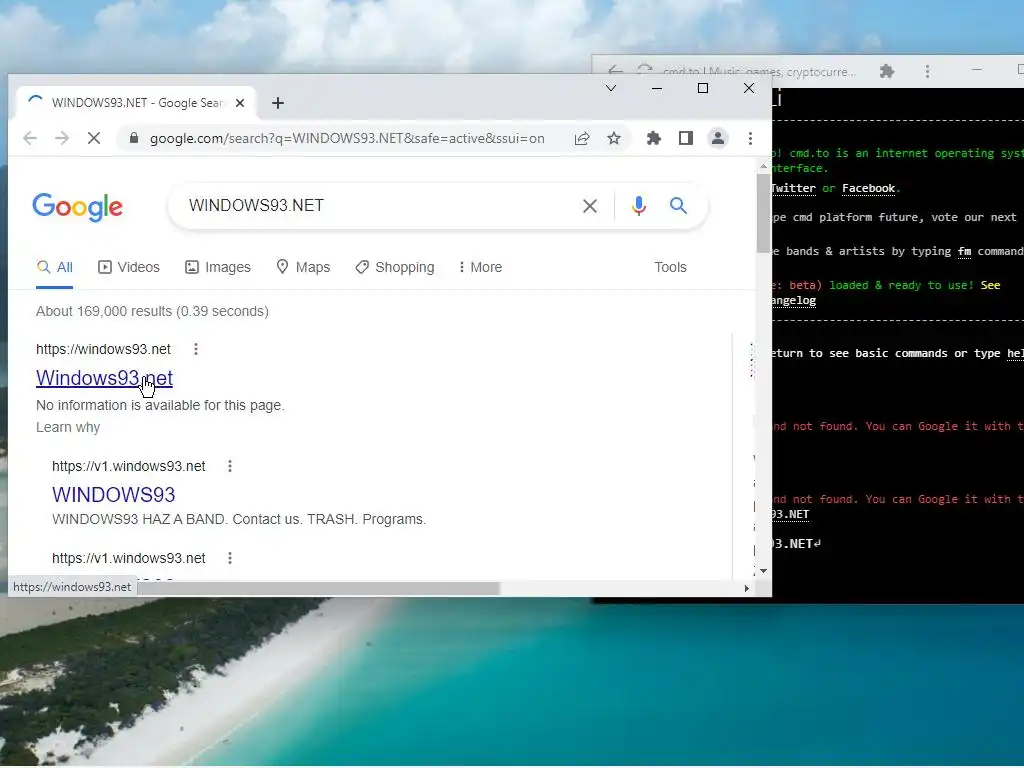Click the WINDOWS93 HAZ A BAND snippet text
The image size is (1024, 768).
(239, 519)
